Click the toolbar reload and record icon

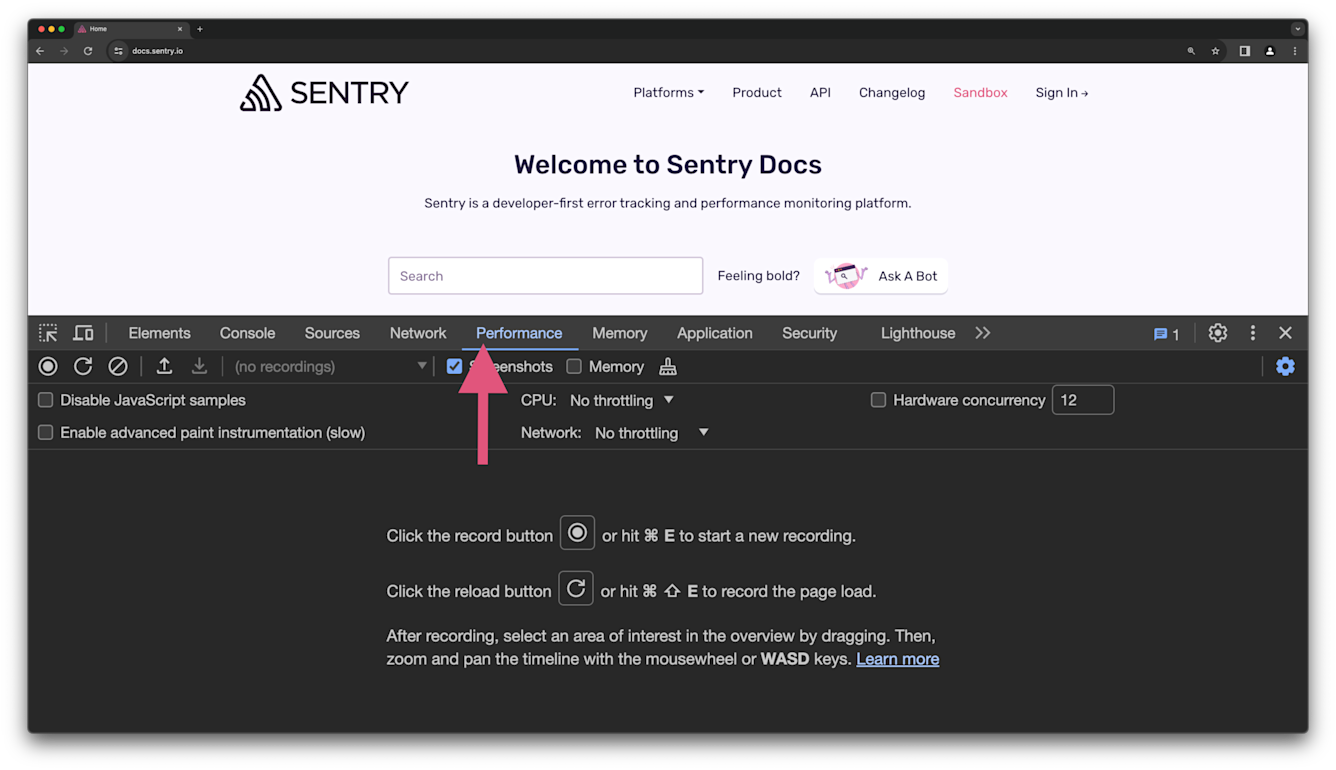click(x=83, y=366)
